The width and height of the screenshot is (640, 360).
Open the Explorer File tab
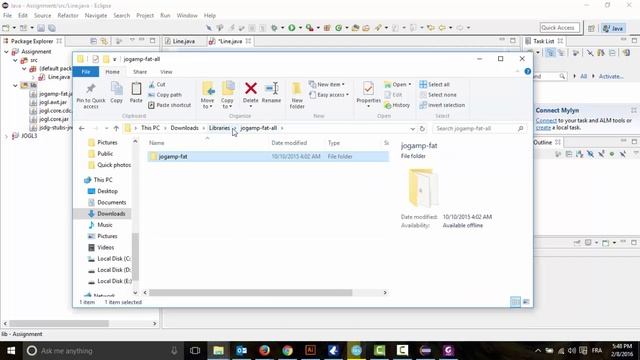tap(86, 72)
